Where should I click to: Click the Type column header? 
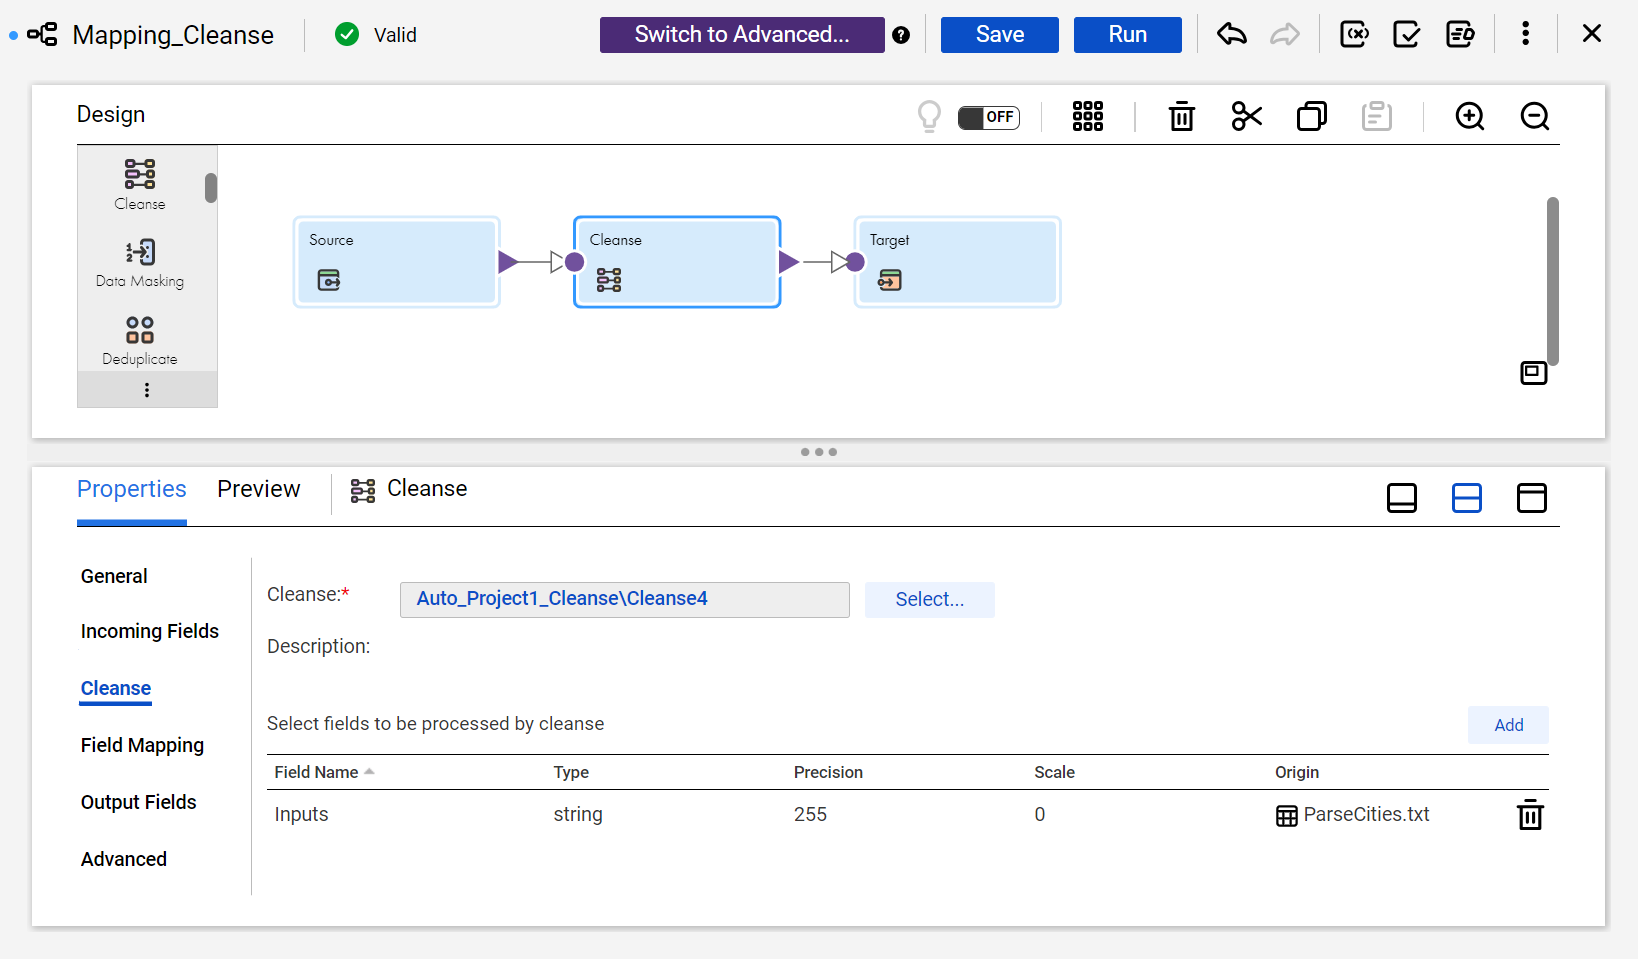pyautogui.click(x=571, y=772)
